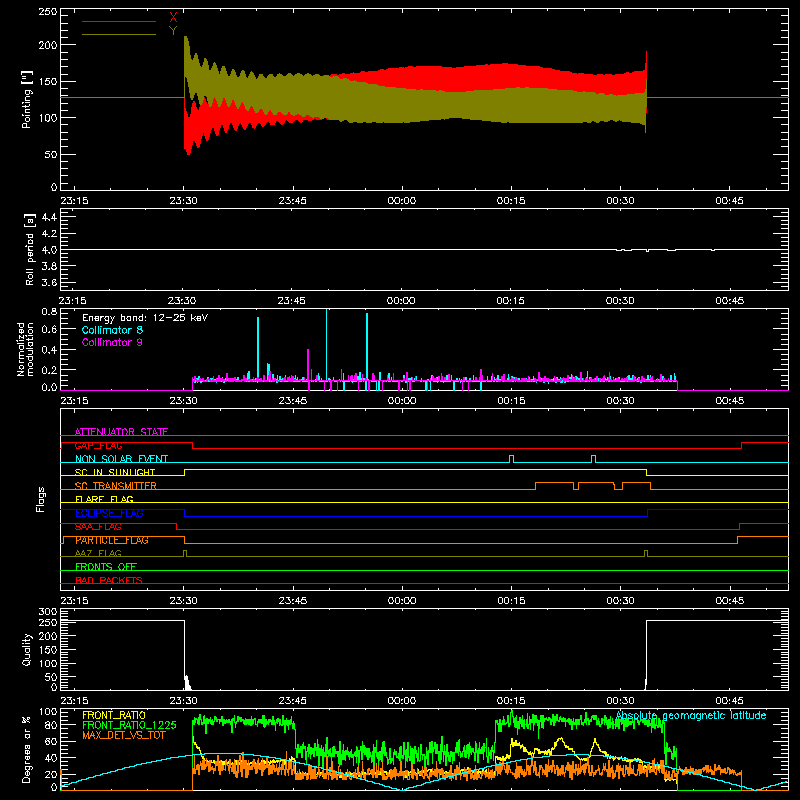This screenshot has width=800, height=800.
Task: Click the 300 tick label on Quality axis
Action: click(47, 611)
